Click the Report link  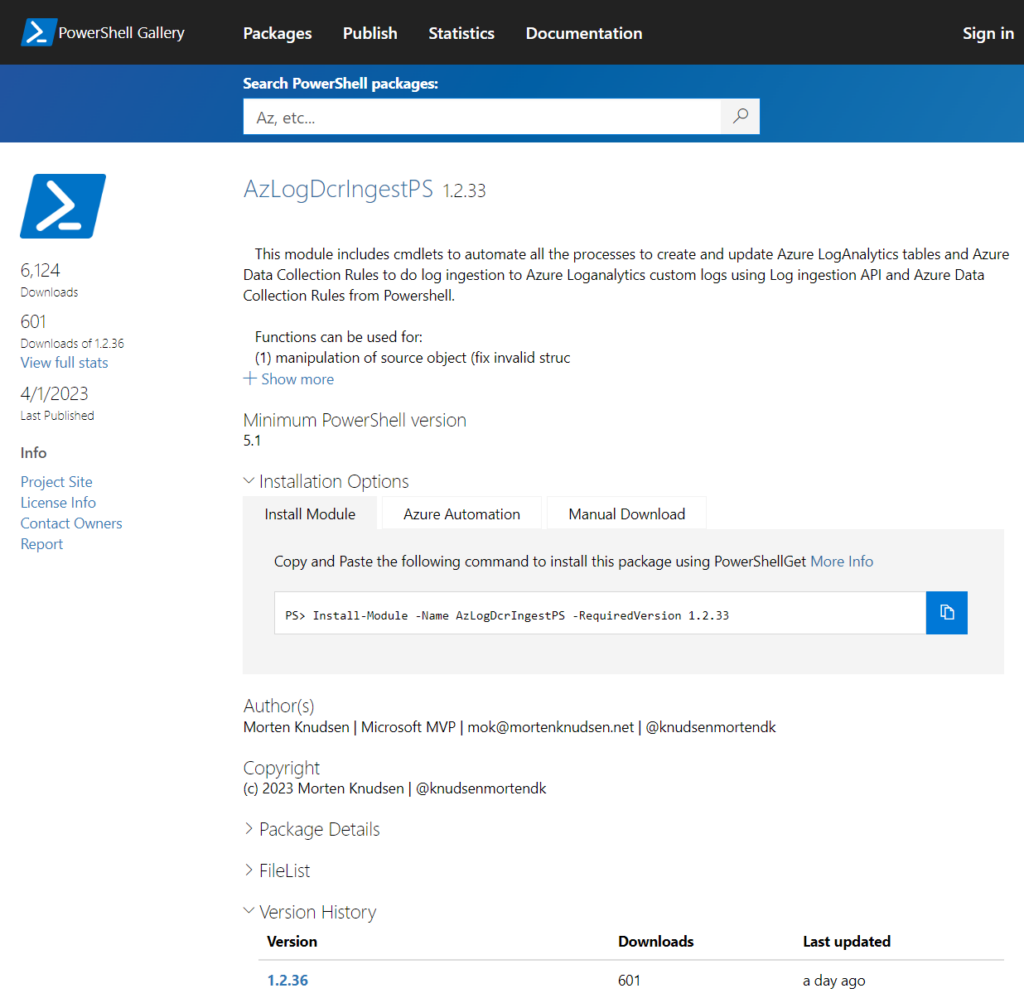[42, 544]
